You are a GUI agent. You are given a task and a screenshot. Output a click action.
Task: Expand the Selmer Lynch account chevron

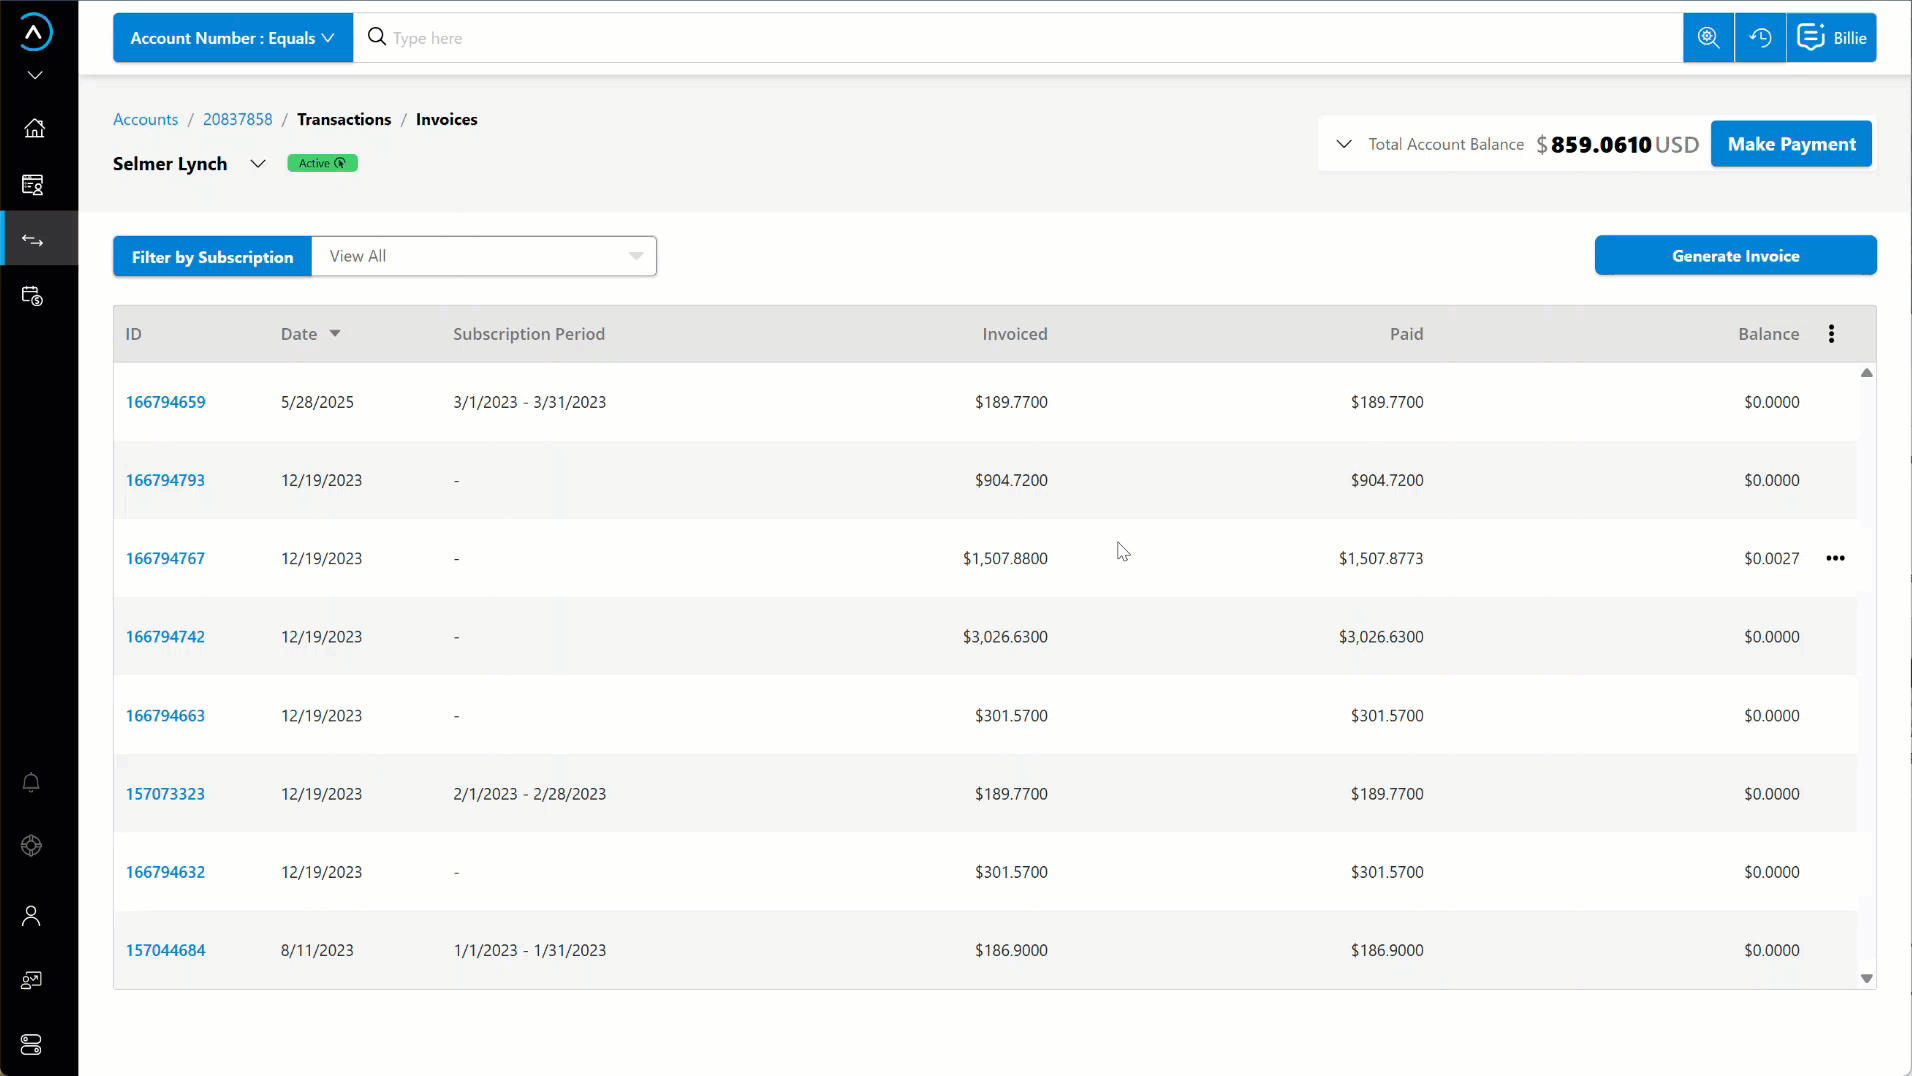[x=257, y=164]
